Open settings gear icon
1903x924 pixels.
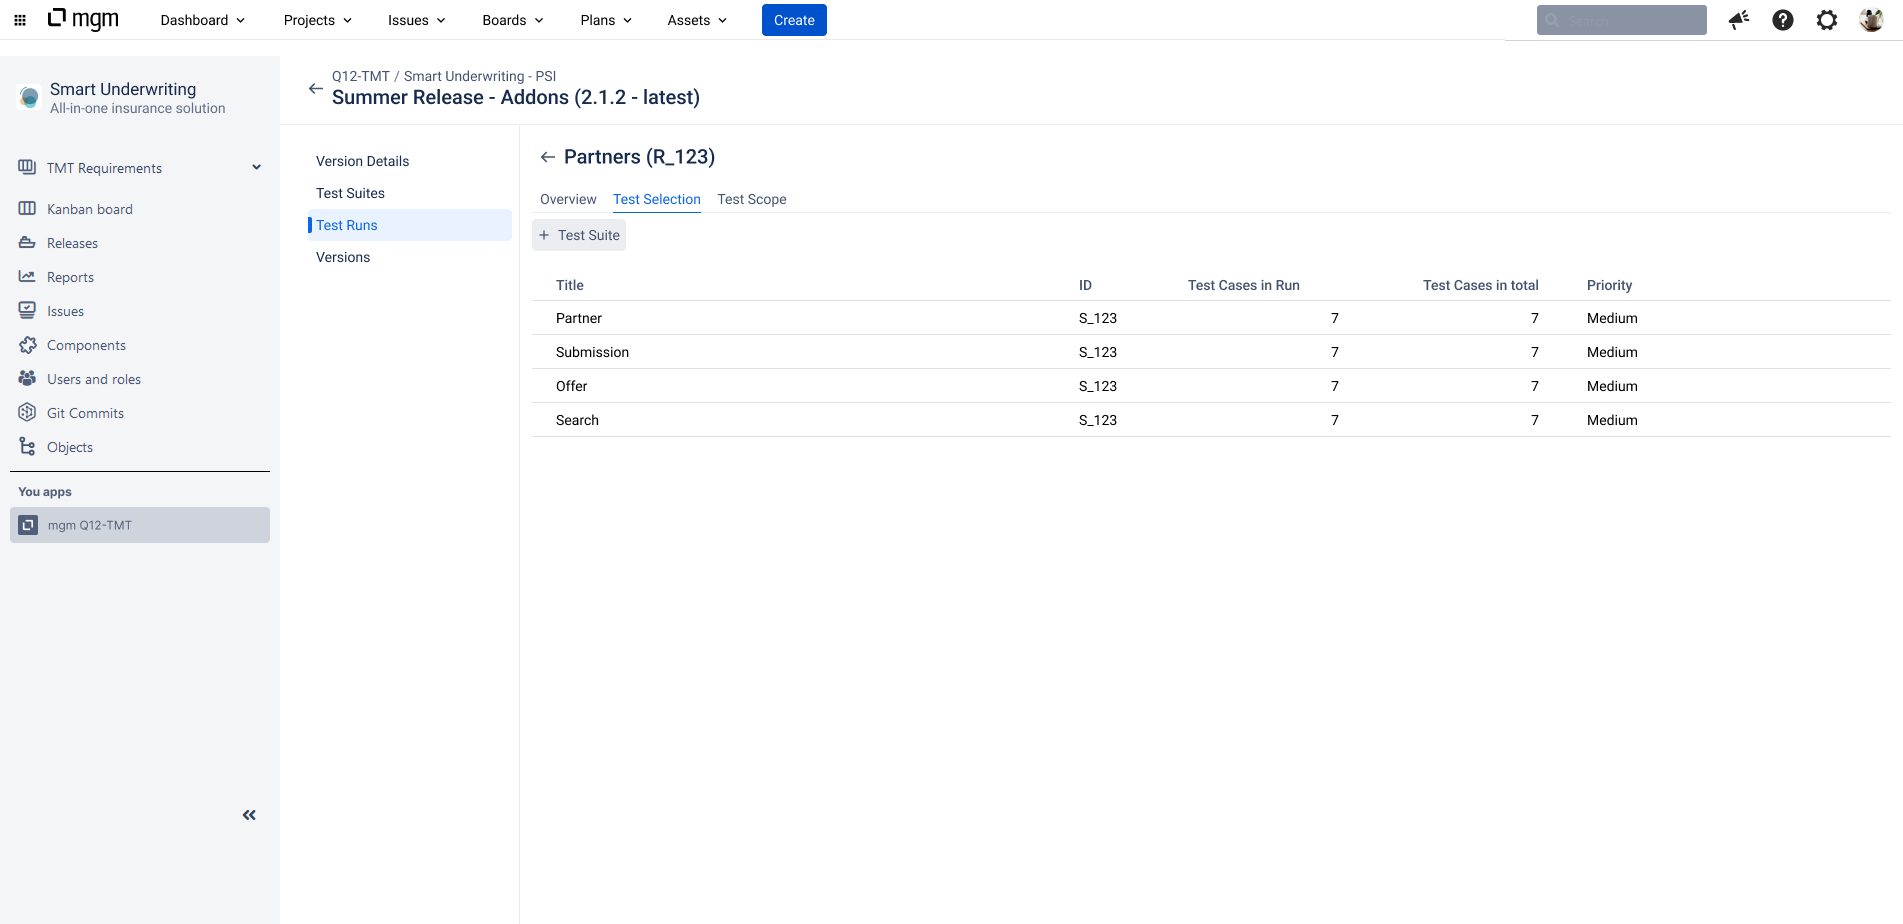click(1826, 20)
